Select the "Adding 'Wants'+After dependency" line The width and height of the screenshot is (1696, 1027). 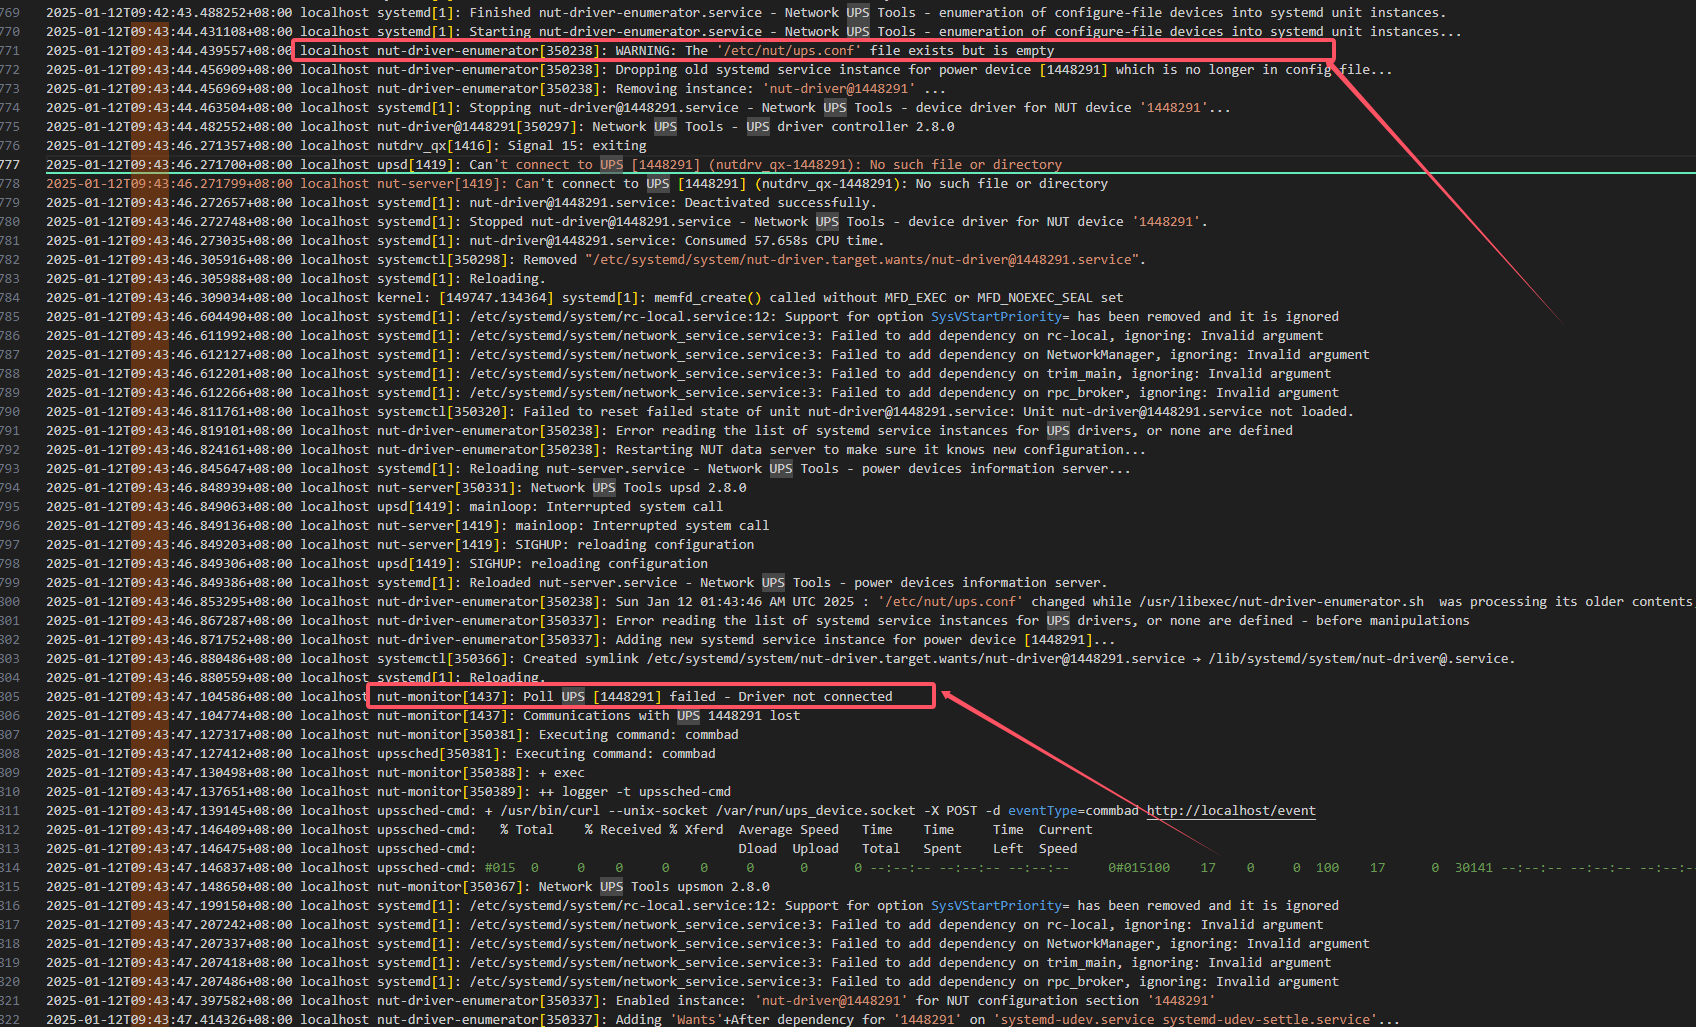723,1020
